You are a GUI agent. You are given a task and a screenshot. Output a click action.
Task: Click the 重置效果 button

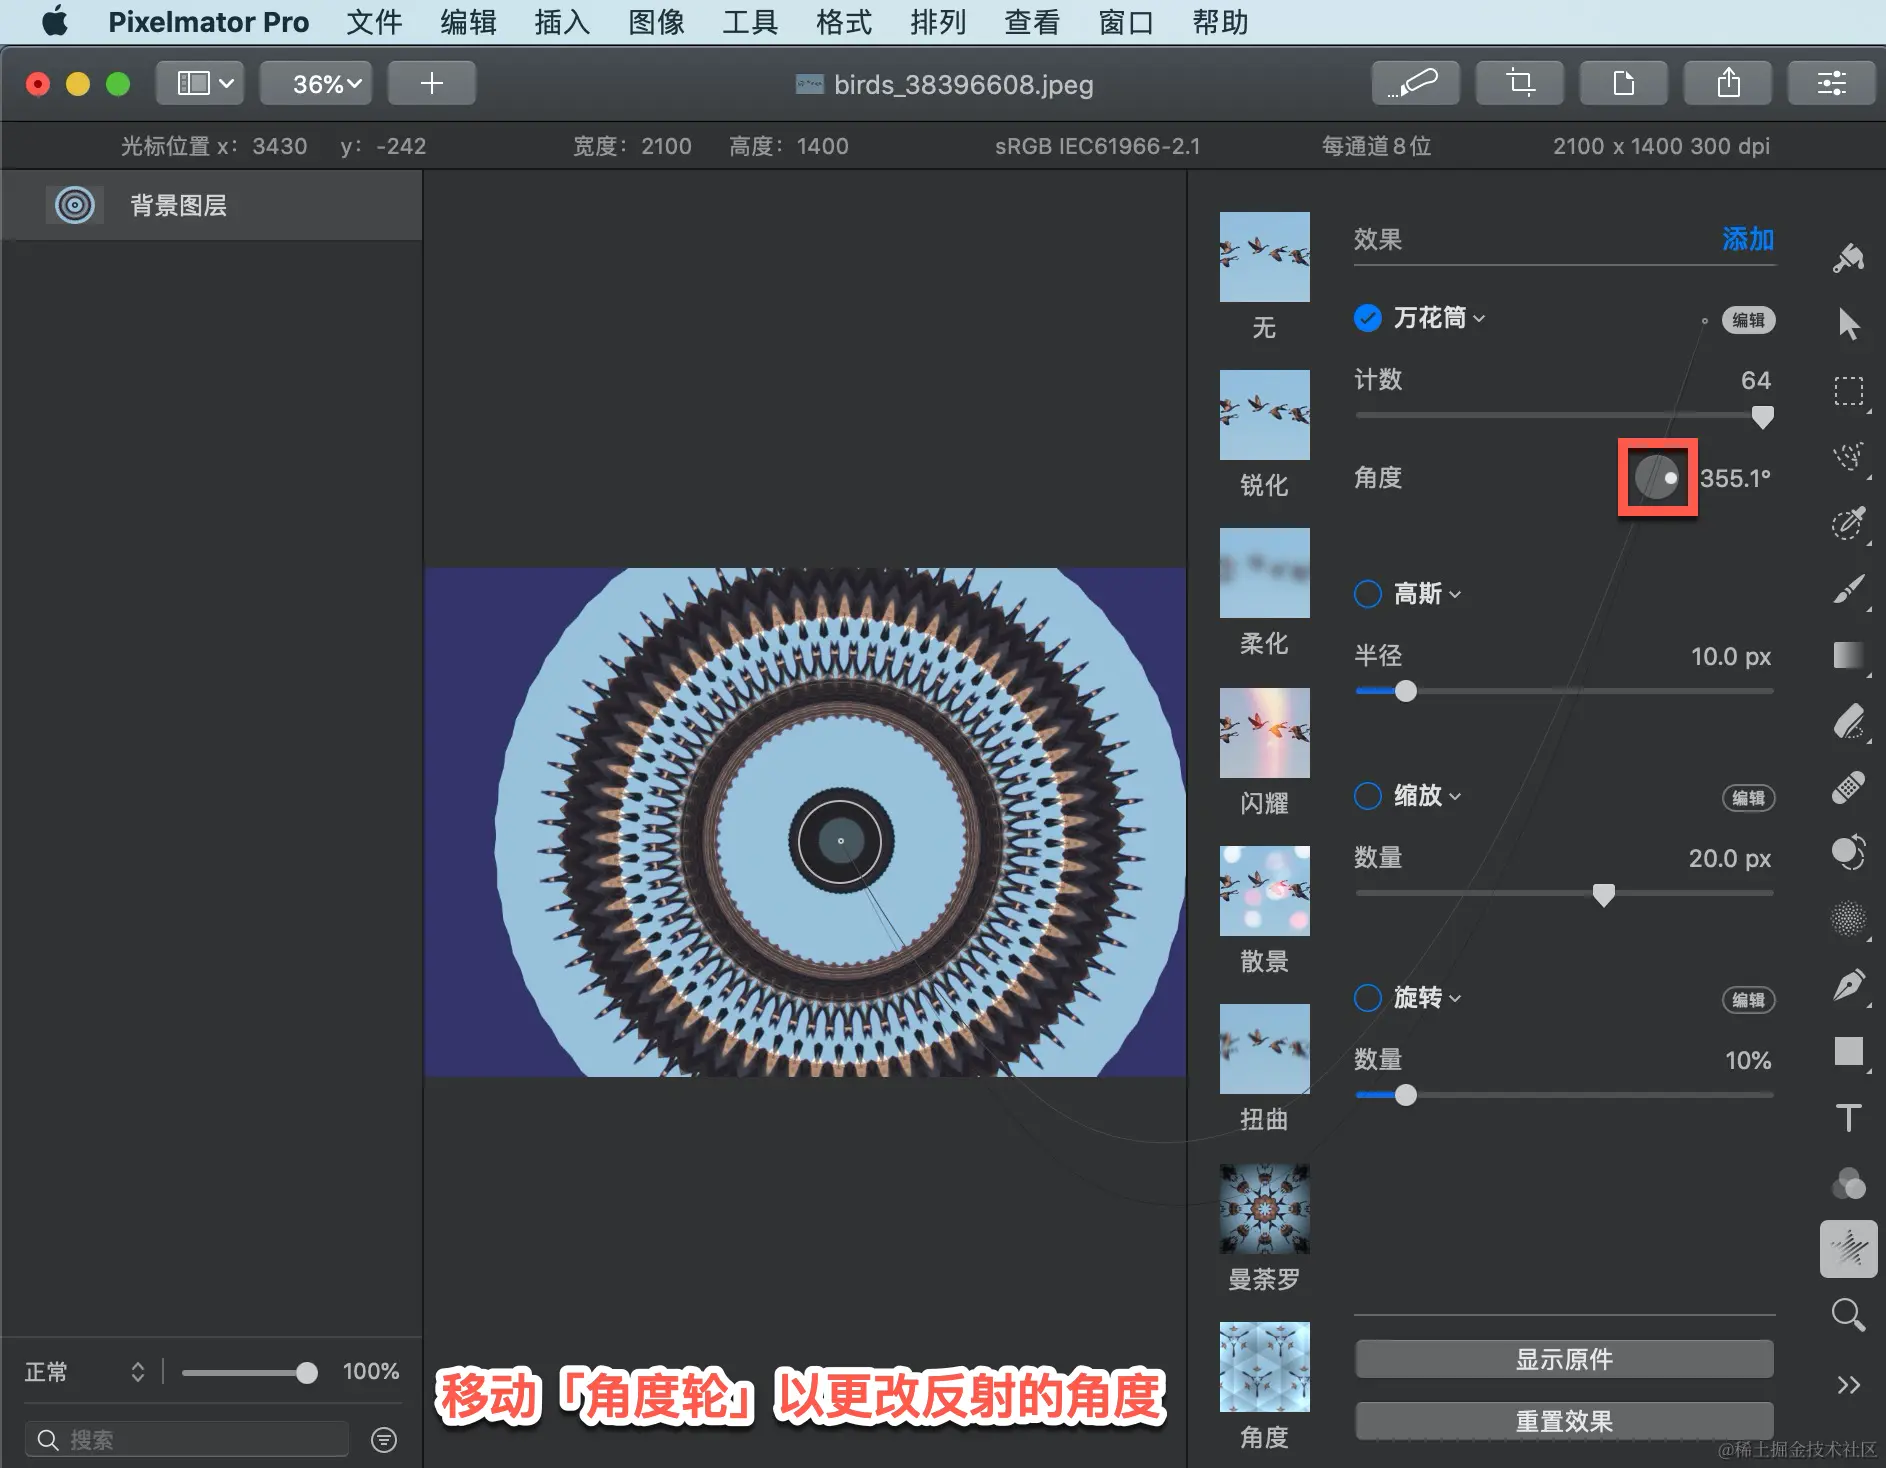pos(1564,1421)
